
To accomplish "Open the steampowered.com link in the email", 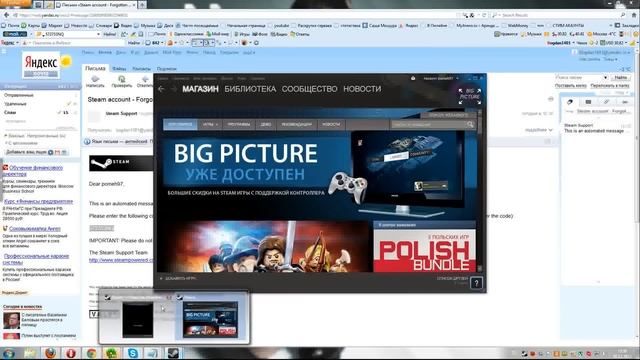I will 121,260.
